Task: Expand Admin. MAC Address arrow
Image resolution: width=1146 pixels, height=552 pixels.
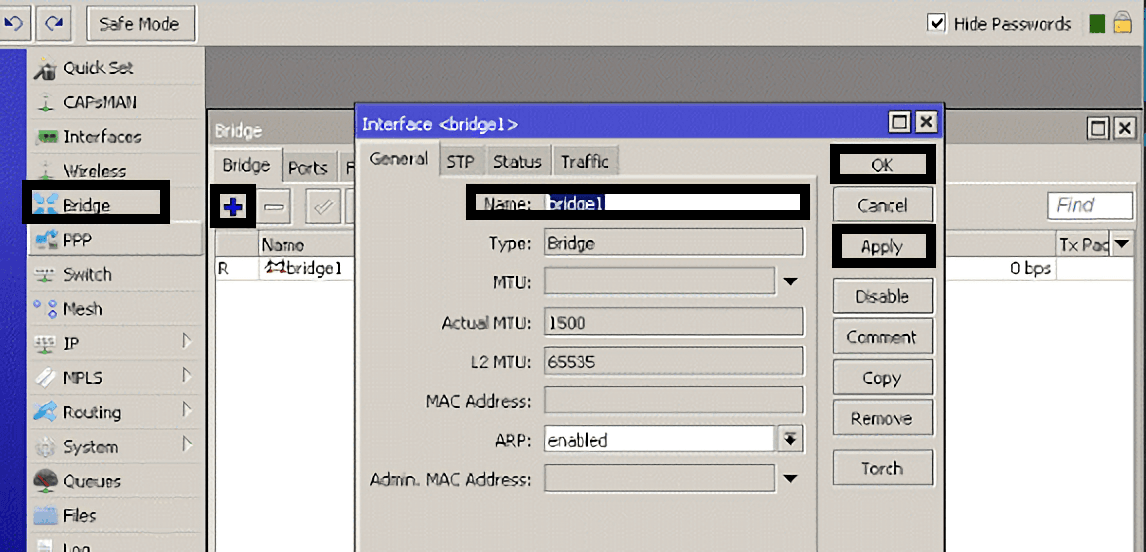Action: [x=791, y=479]
